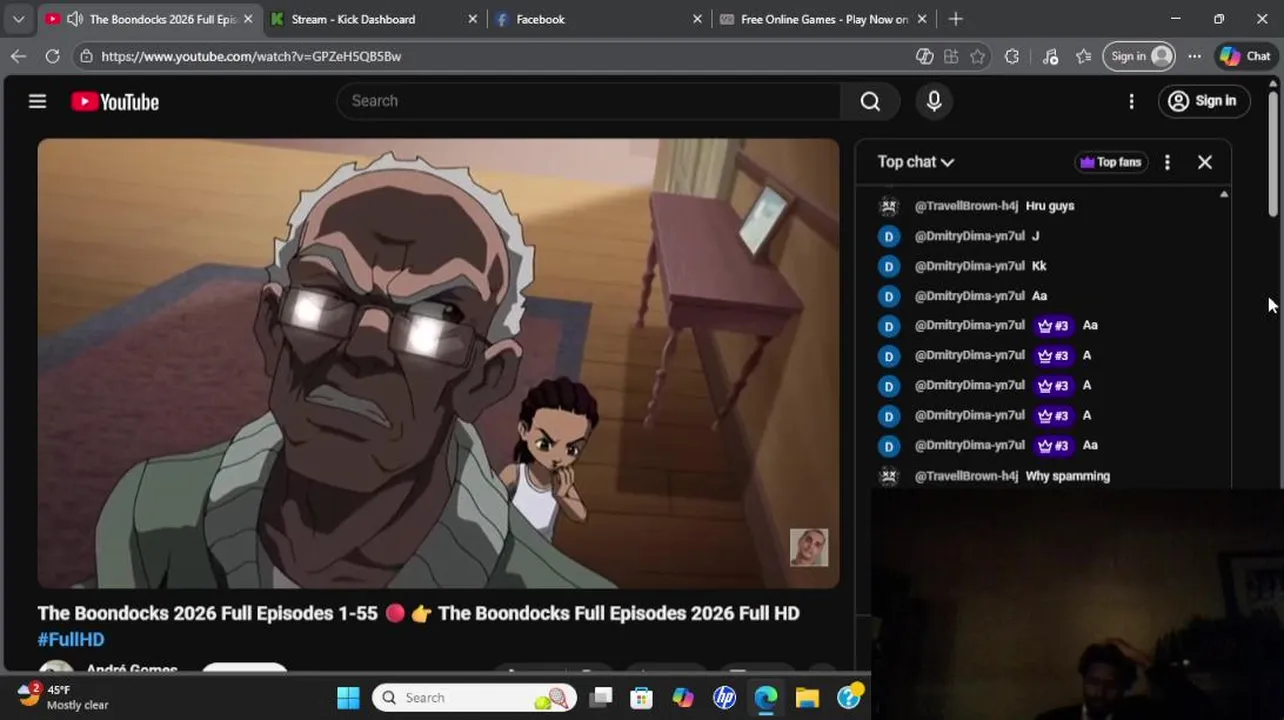This screenshot has height=720, width=1284.
Task: Launch Microsoft Store from taskbar
Action: (x=642, y=698)
